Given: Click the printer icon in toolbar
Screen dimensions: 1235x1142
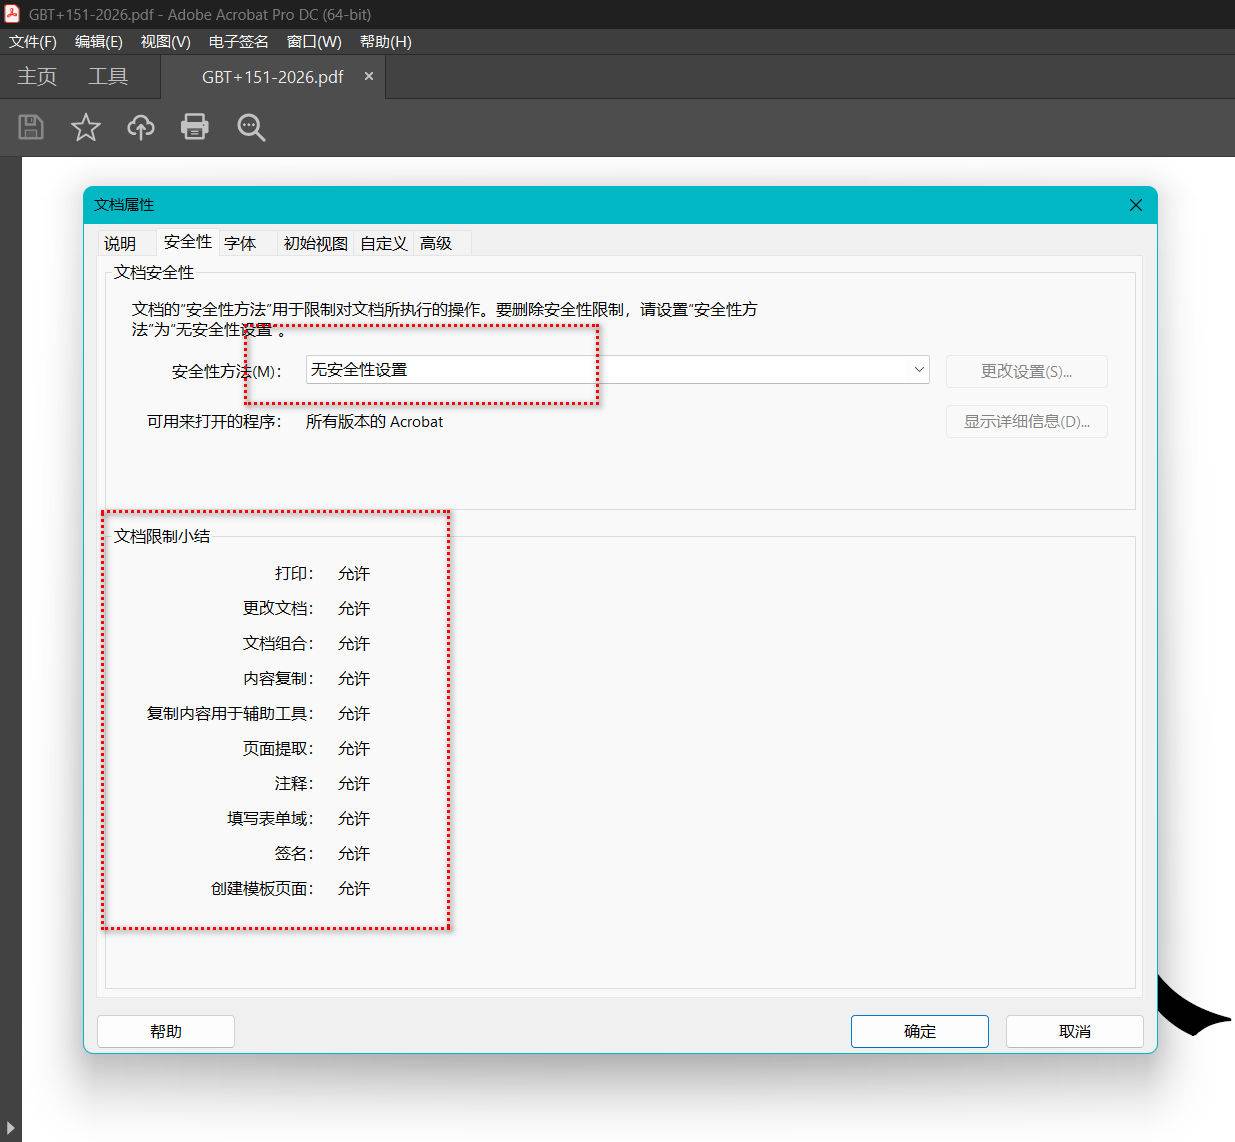Looking at the screenshot, I should click(x=195, y=127).
